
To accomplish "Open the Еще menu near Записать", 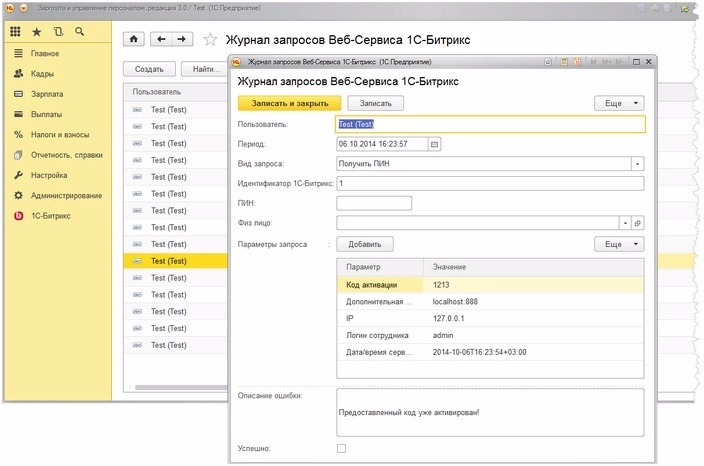I will pos(619,103).
